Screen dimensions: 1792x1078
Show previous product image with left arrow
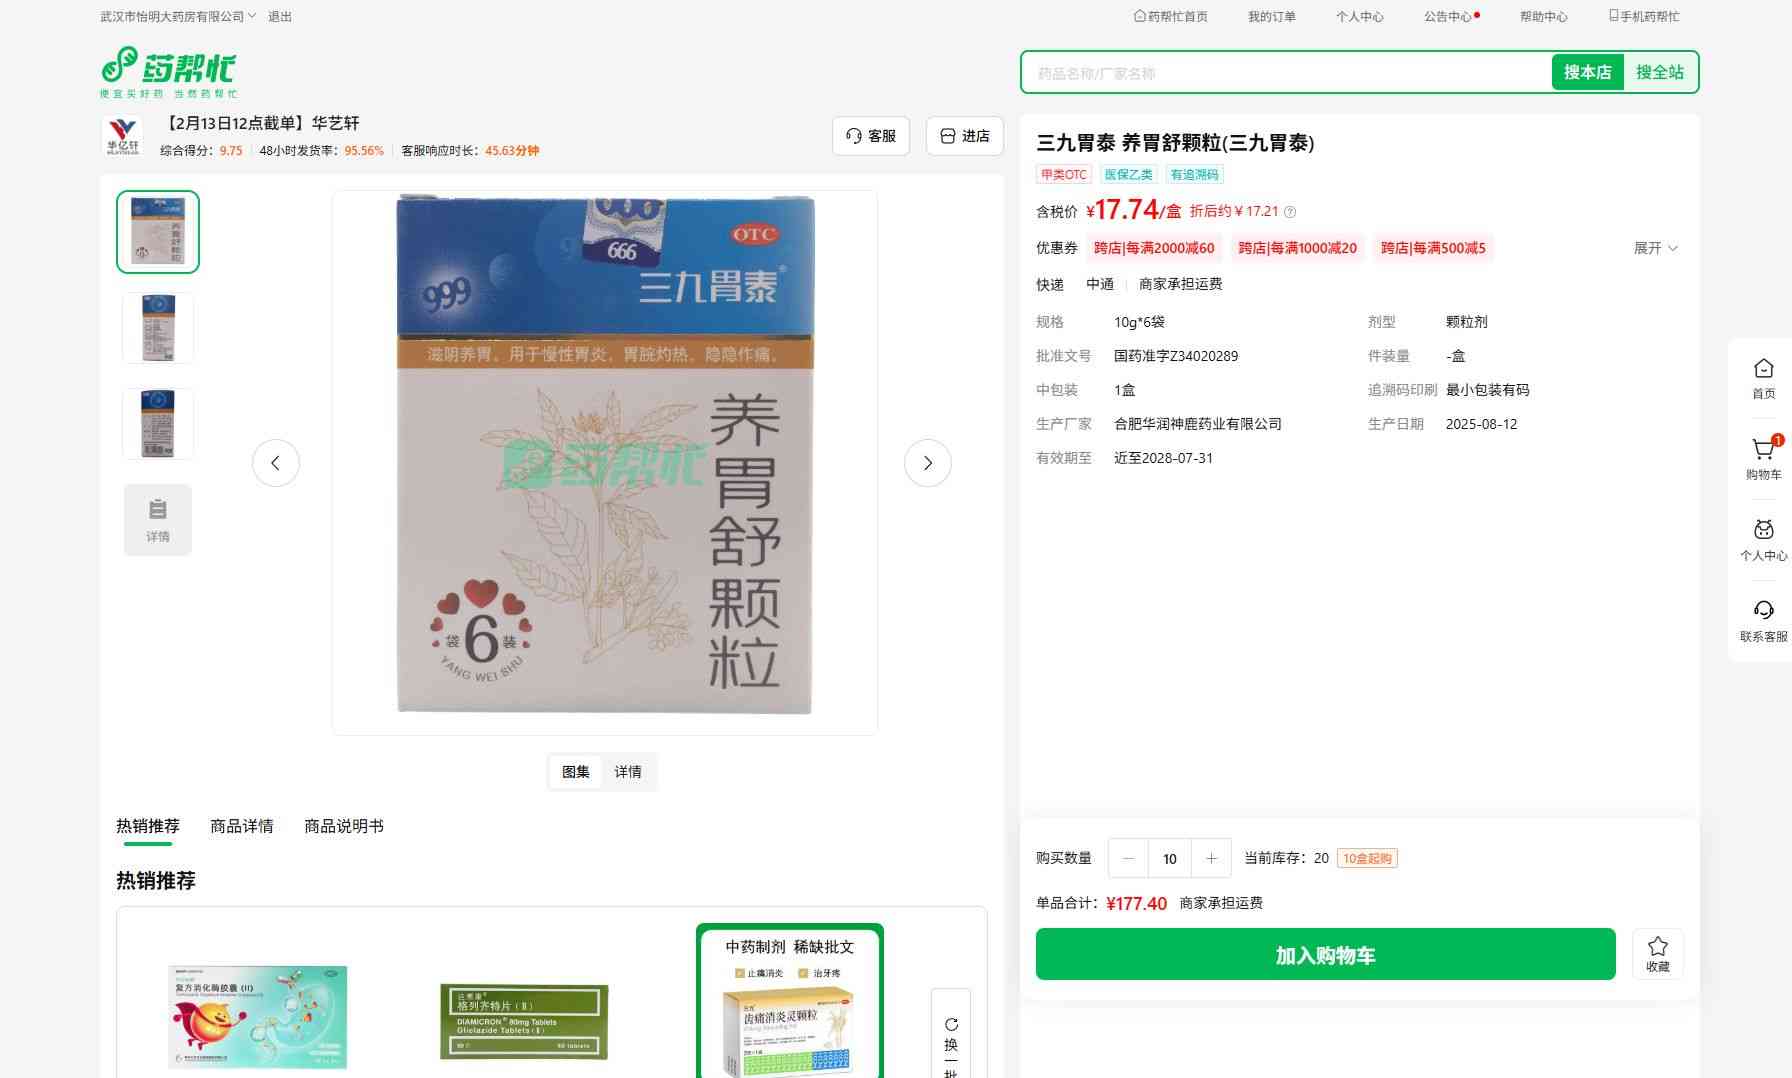[276, 463]
